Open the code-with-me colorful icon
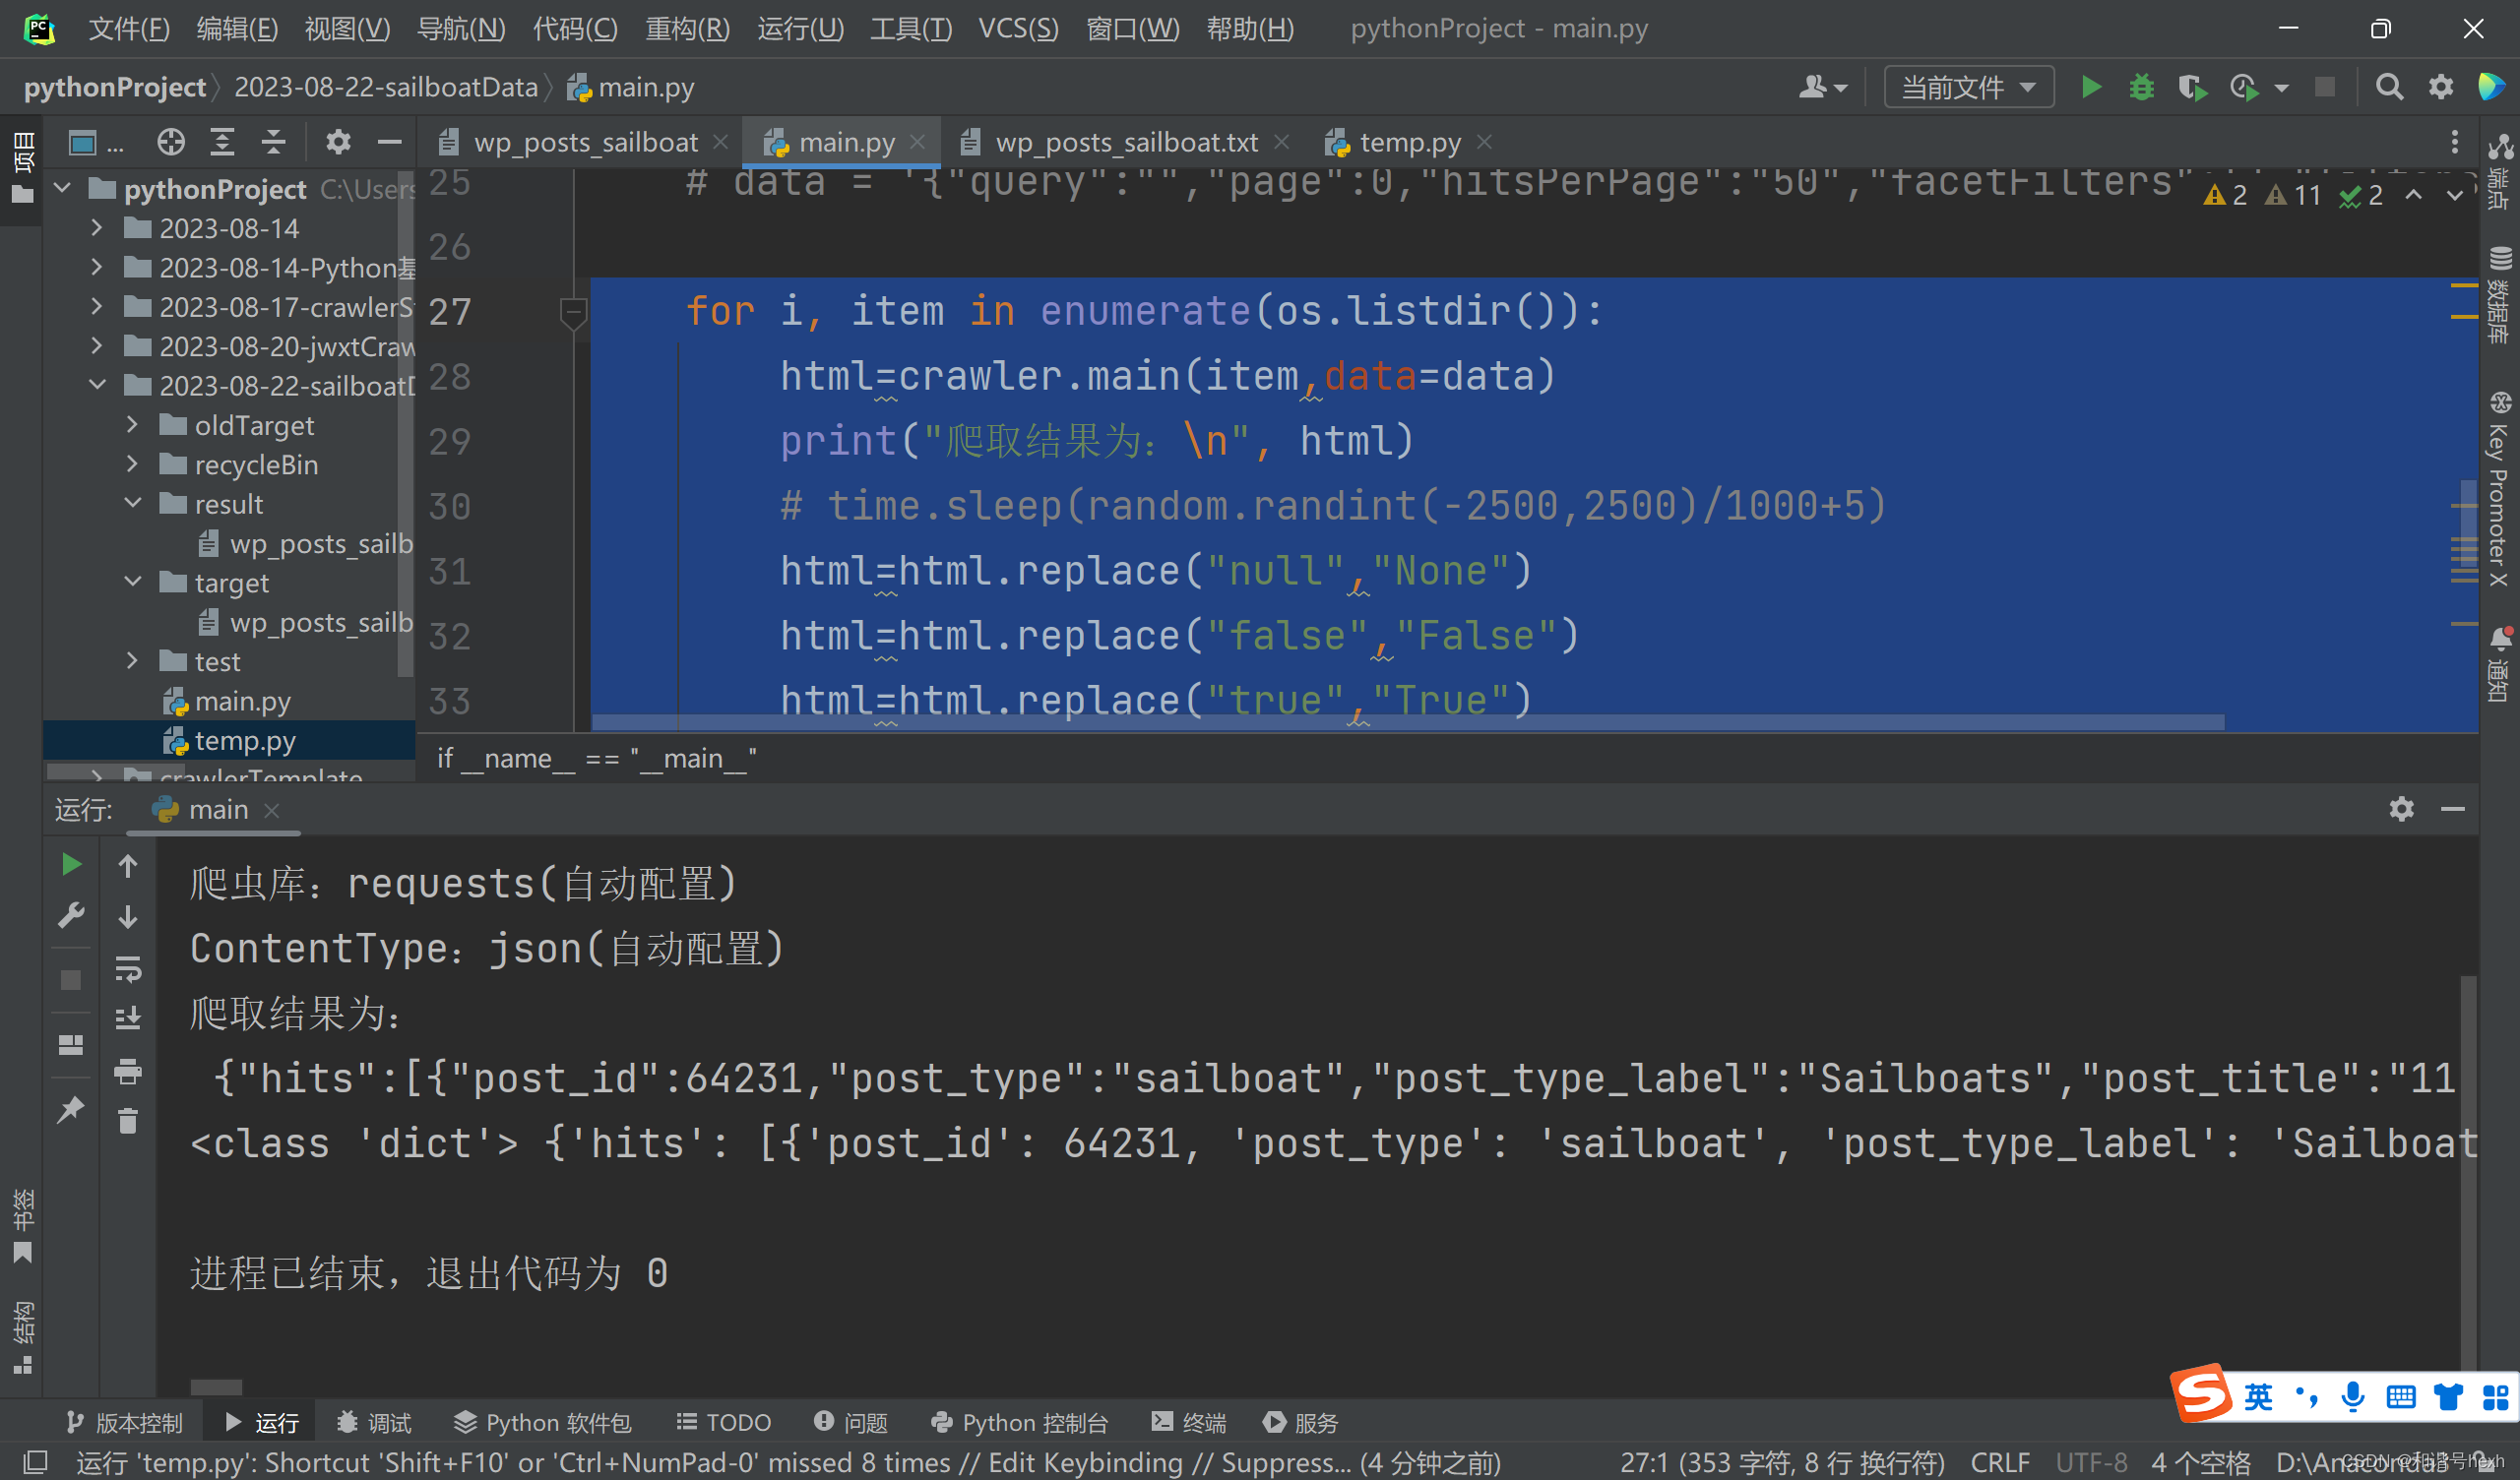This screenshot has height=1480, width=2520. pos(2491,87)
